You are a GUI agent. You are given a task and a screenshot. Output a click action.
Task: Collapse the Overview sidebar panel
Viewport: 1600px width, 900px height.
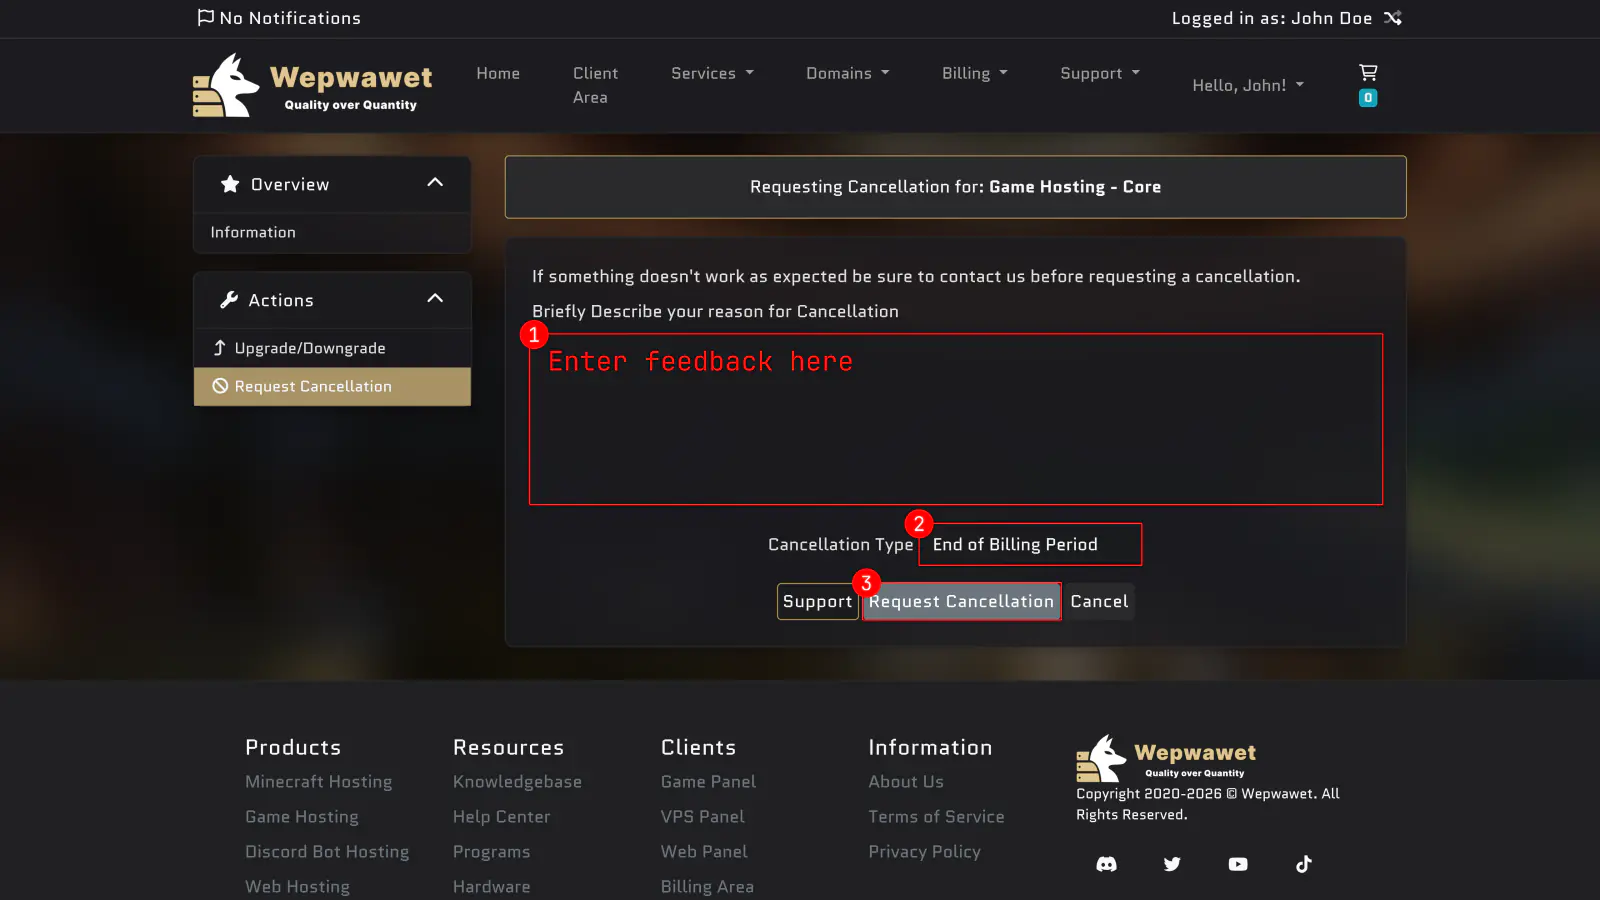point(435,183)
